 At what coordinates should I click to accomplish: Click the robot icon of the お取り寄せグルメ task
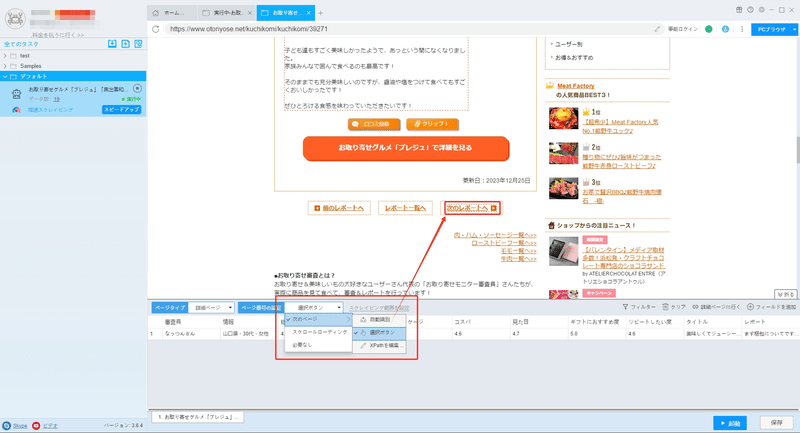pyautogui.click(x=16, y=94)
